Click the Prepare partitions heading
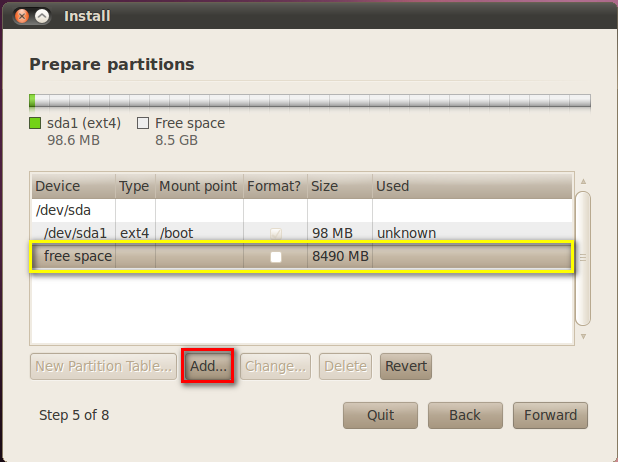618x462 pixels. pos(112,64)
